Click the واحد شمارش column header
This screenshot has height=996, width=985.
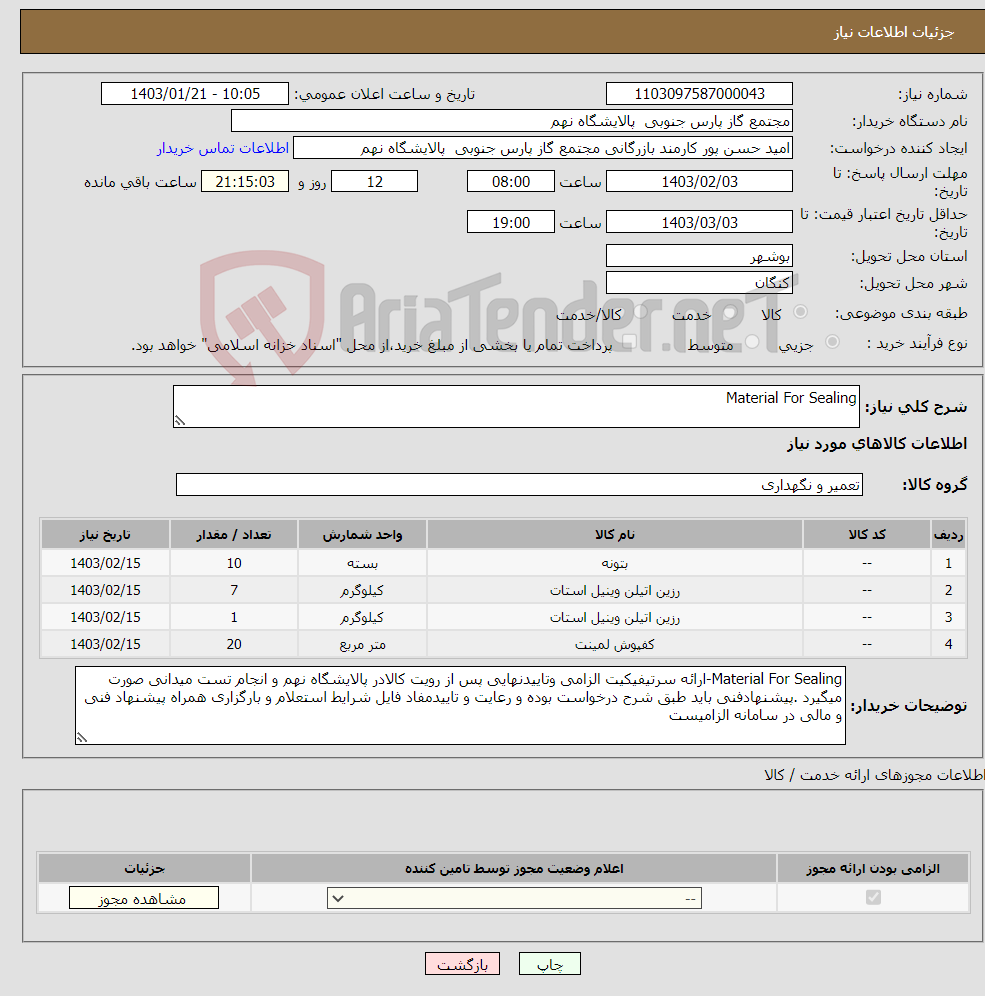point(362,535)
